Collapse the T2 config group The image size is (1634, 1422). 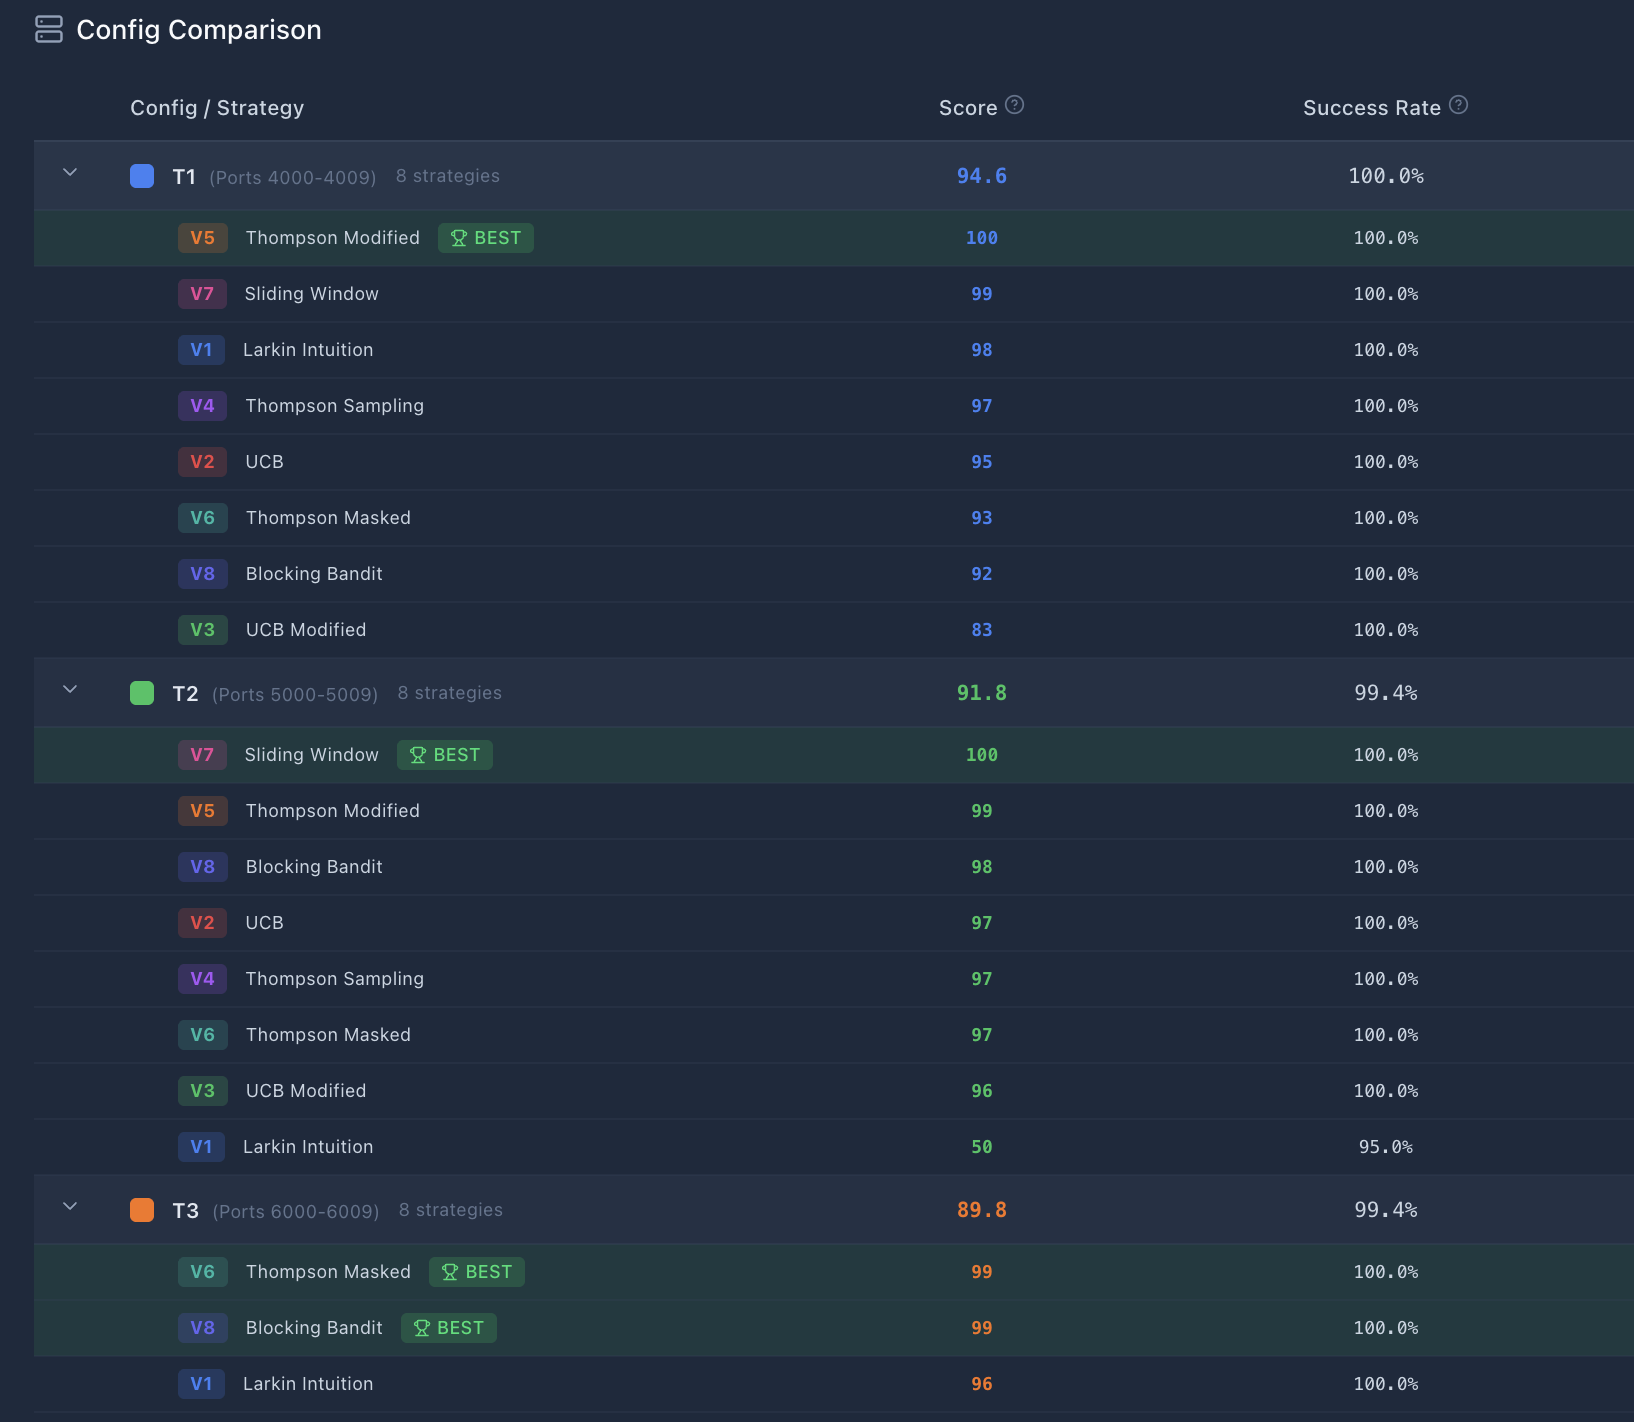pyautogui.click(x=70, y=689)
